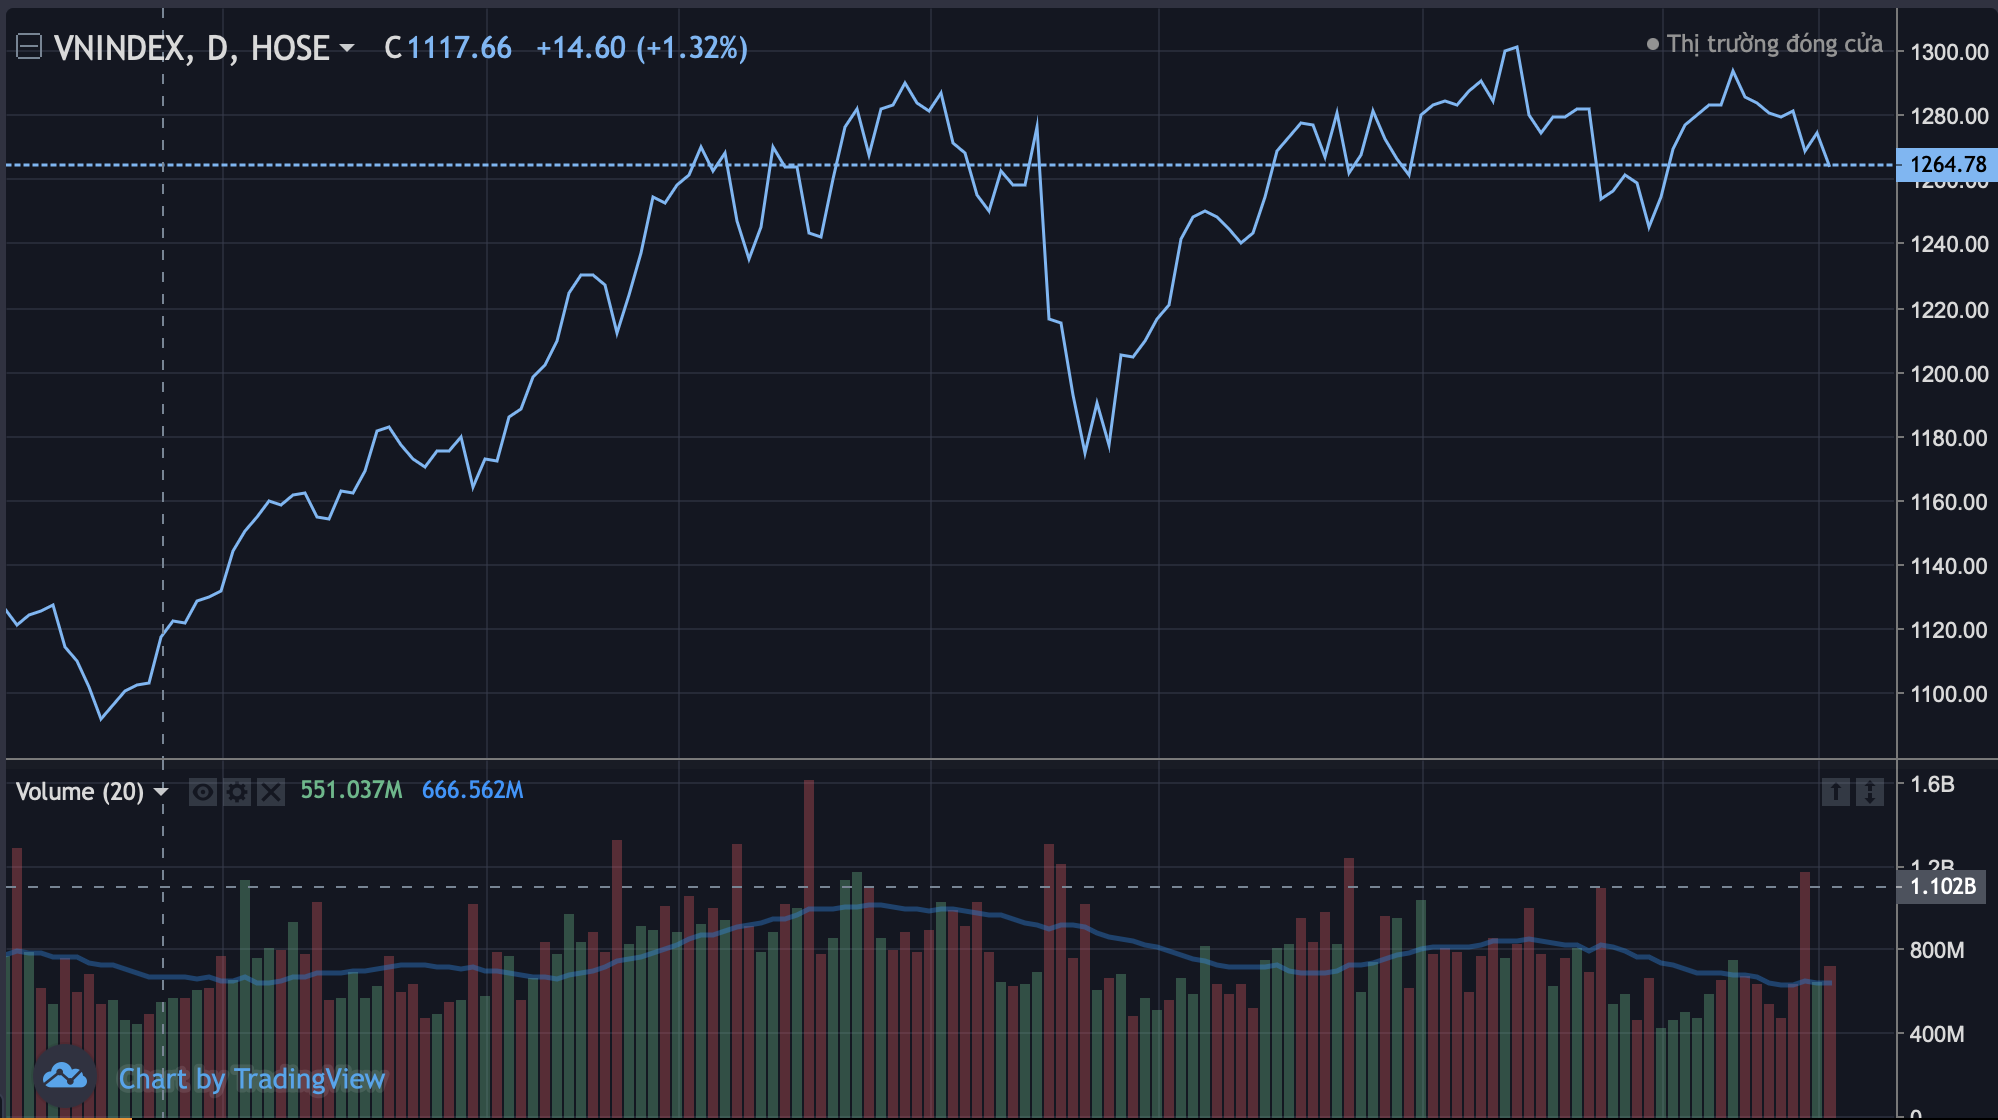Image resolution: width=1998 pixels, height=1120 pixels.
Task: Click the Volume (20) indicator label
Action: [80, 791]
